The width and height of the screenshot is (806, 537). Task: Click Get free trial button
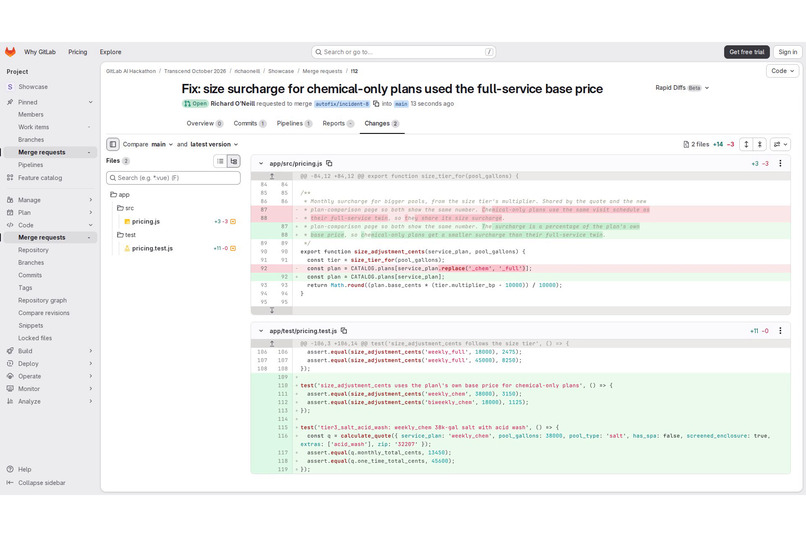click(x=747, y=52)
